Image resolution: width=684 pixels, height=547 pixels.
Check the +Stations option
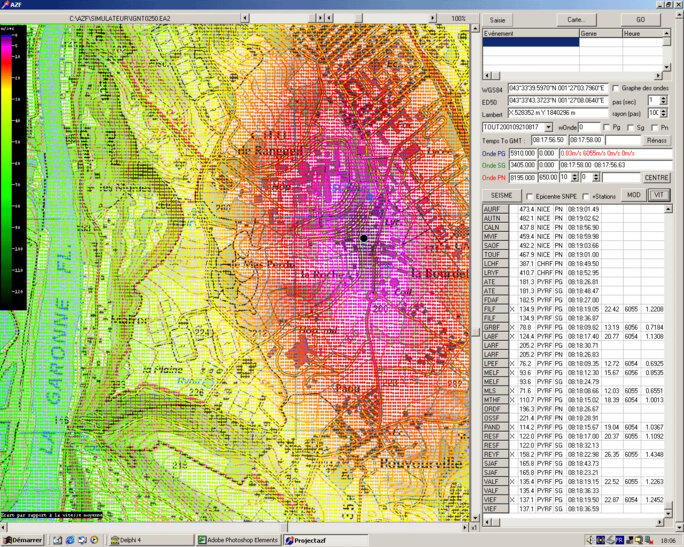point(587,196)
